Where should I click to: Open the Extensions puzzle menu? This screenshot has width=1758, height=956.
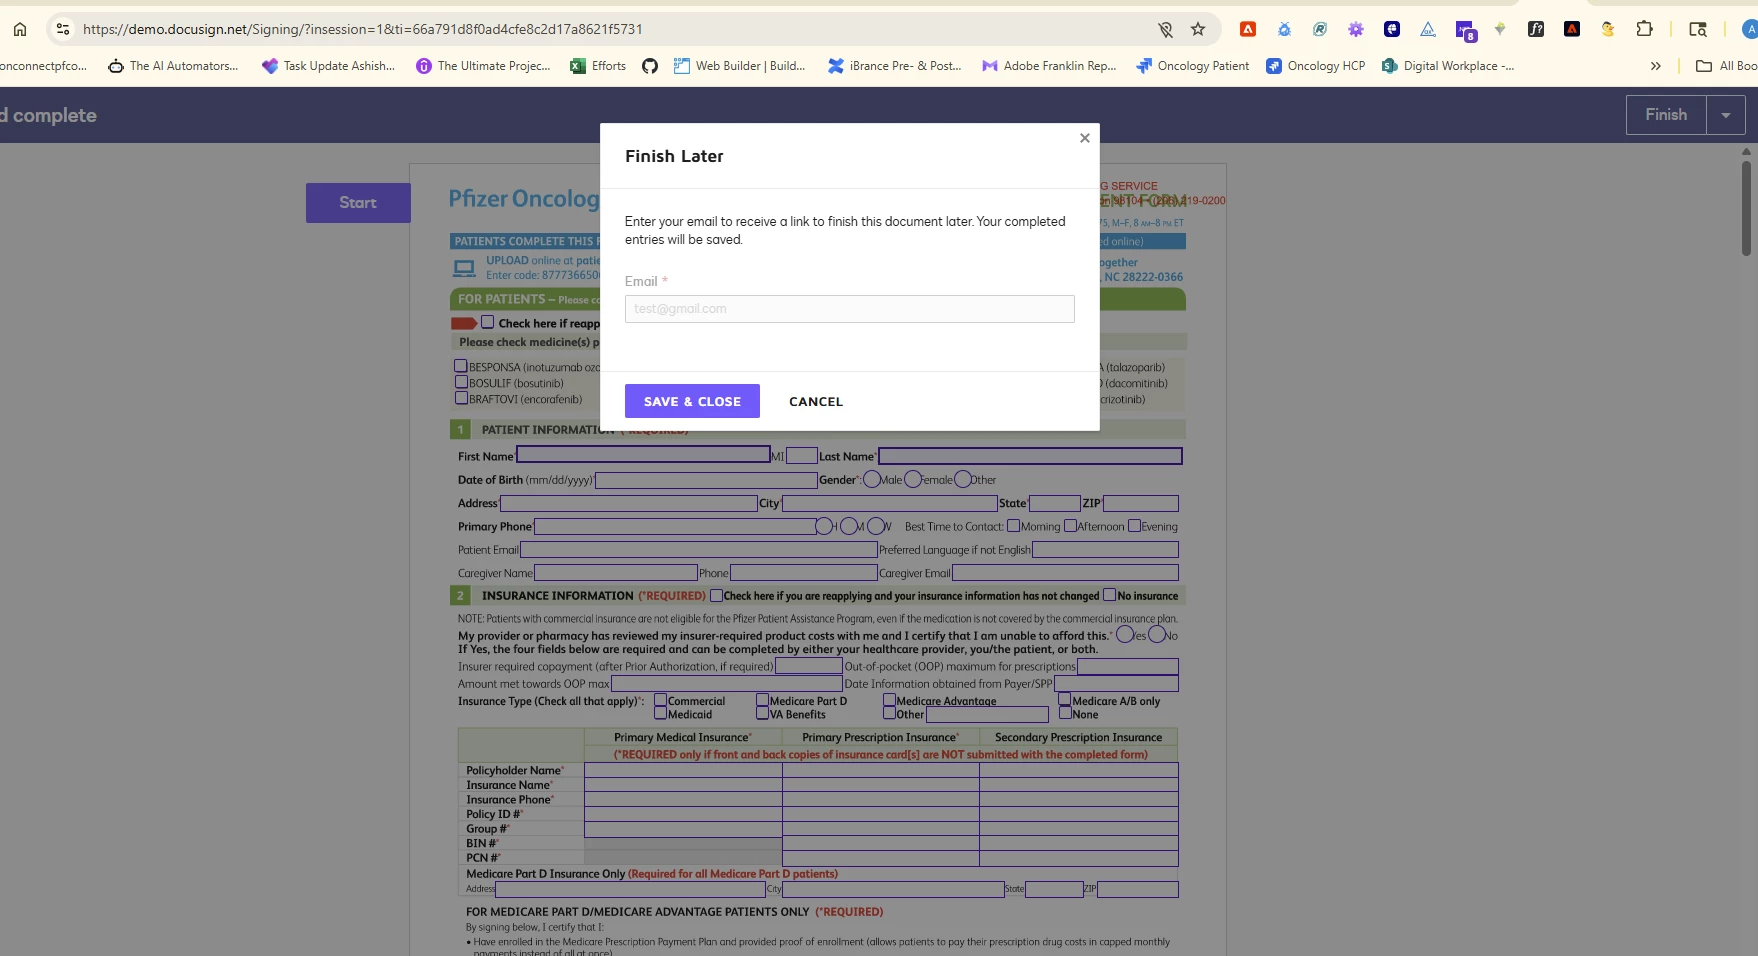pyautogui.click(x=1644, y=29)
